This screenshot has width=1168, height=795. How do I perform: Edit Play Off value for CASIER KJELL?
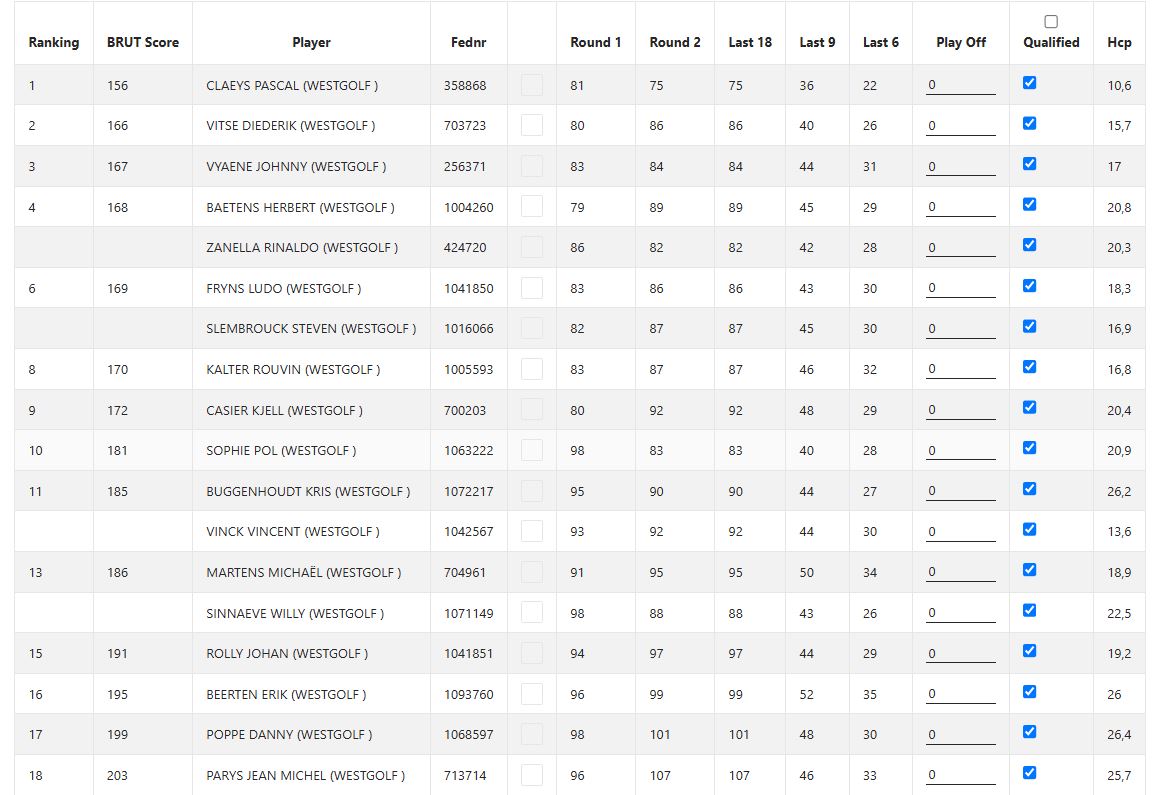click(x=960, y=410)
